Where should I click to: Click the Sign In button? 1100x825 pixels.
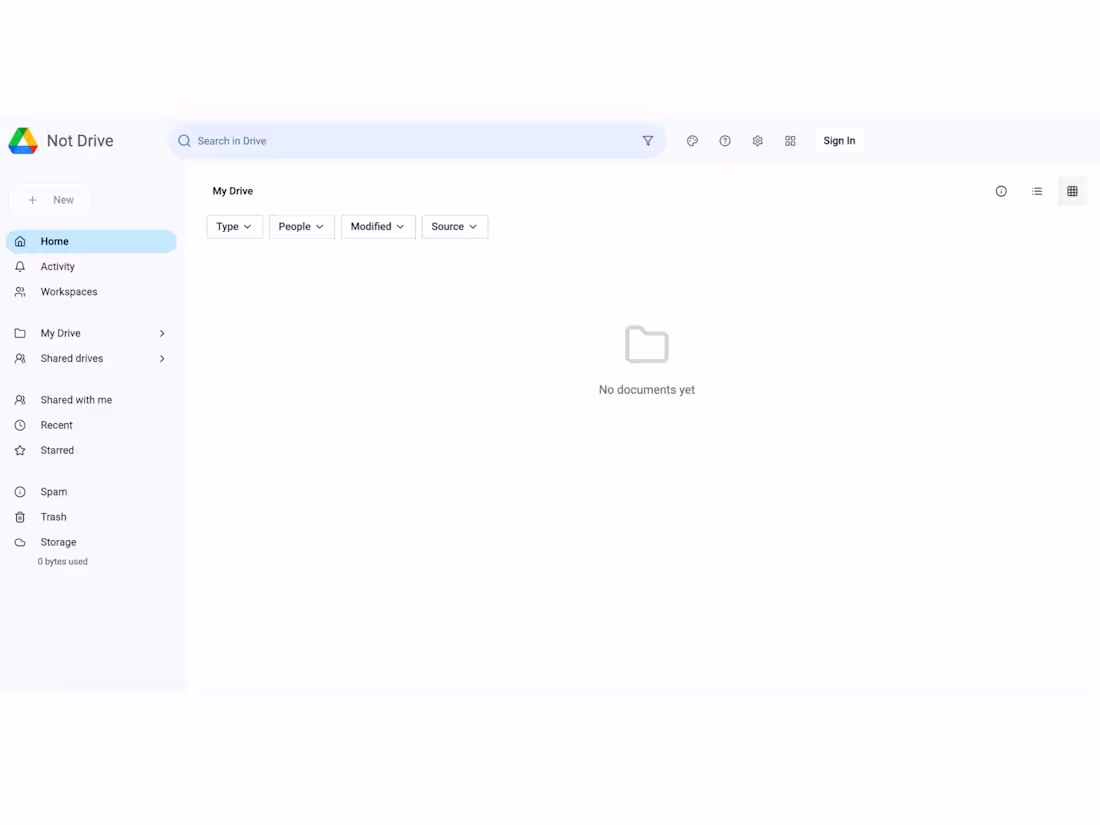click(839, 140)
